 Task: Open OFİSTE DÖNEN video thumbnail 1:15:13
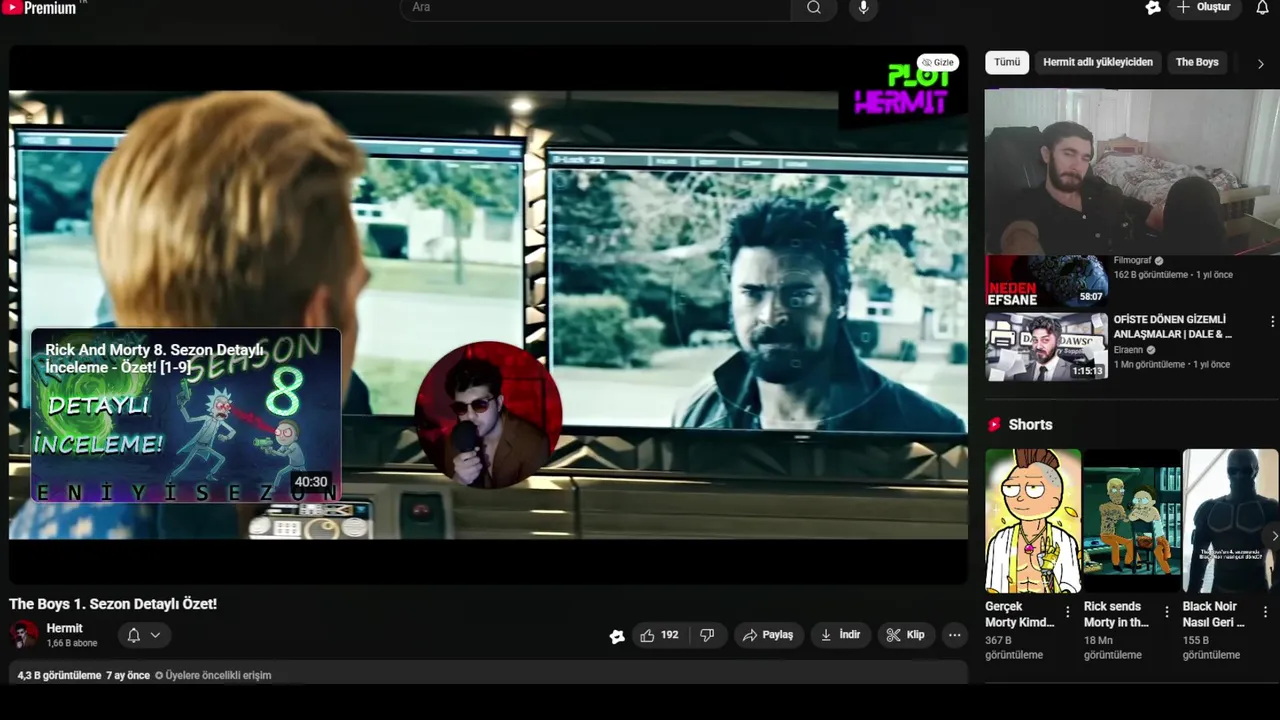(x=1047, y=347)
